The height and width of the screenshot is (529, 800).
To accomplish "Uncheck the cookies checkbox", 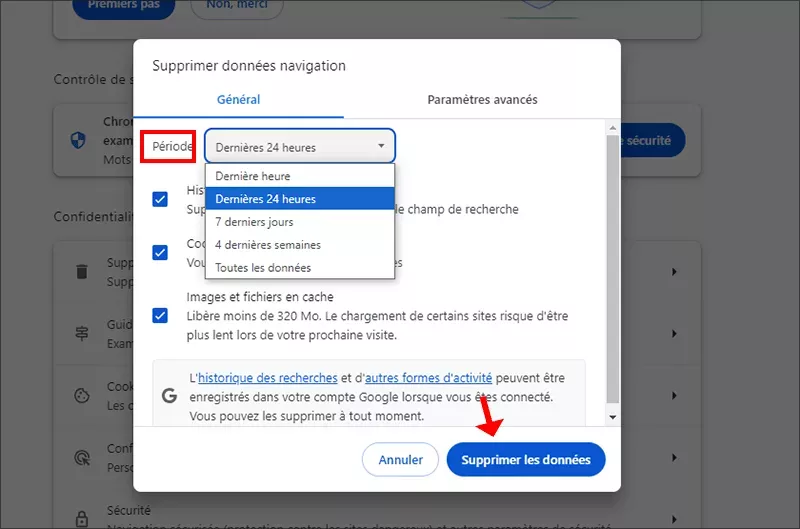I will click(160, 253).
